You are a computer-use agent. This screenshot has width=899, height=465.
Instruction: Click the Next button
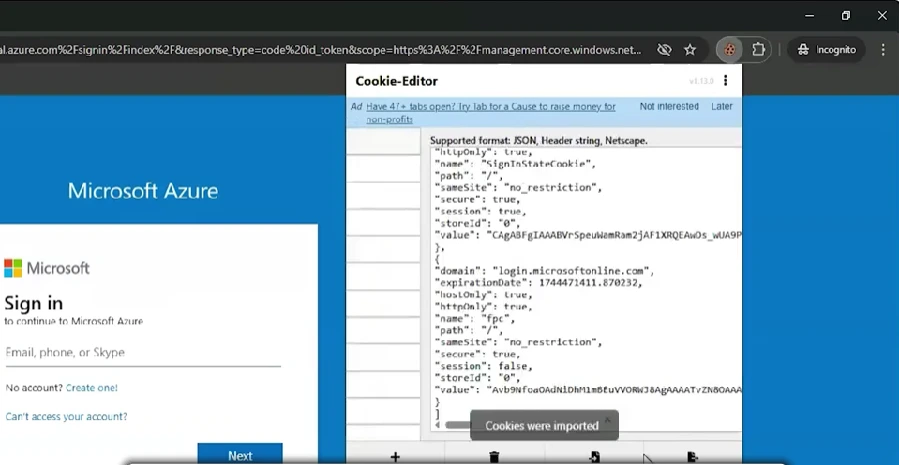click(x=240, y=454)
